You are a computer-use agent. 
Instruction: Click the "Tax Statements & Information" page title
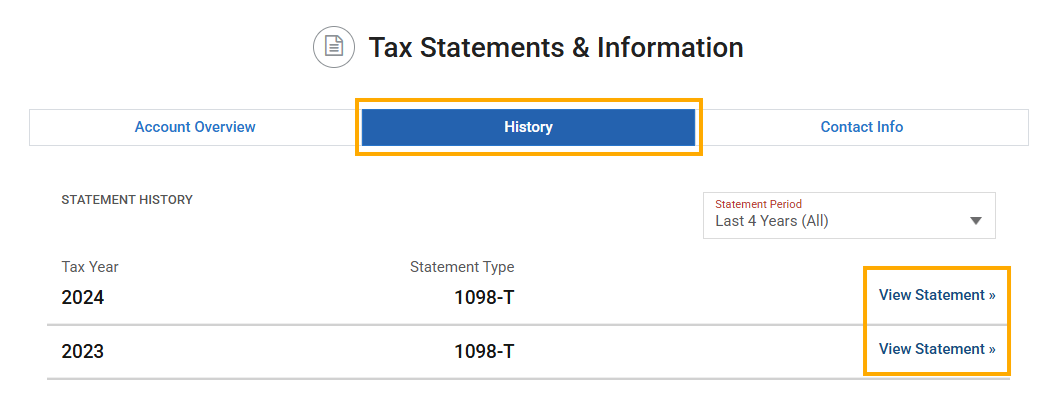click(556, 47)
